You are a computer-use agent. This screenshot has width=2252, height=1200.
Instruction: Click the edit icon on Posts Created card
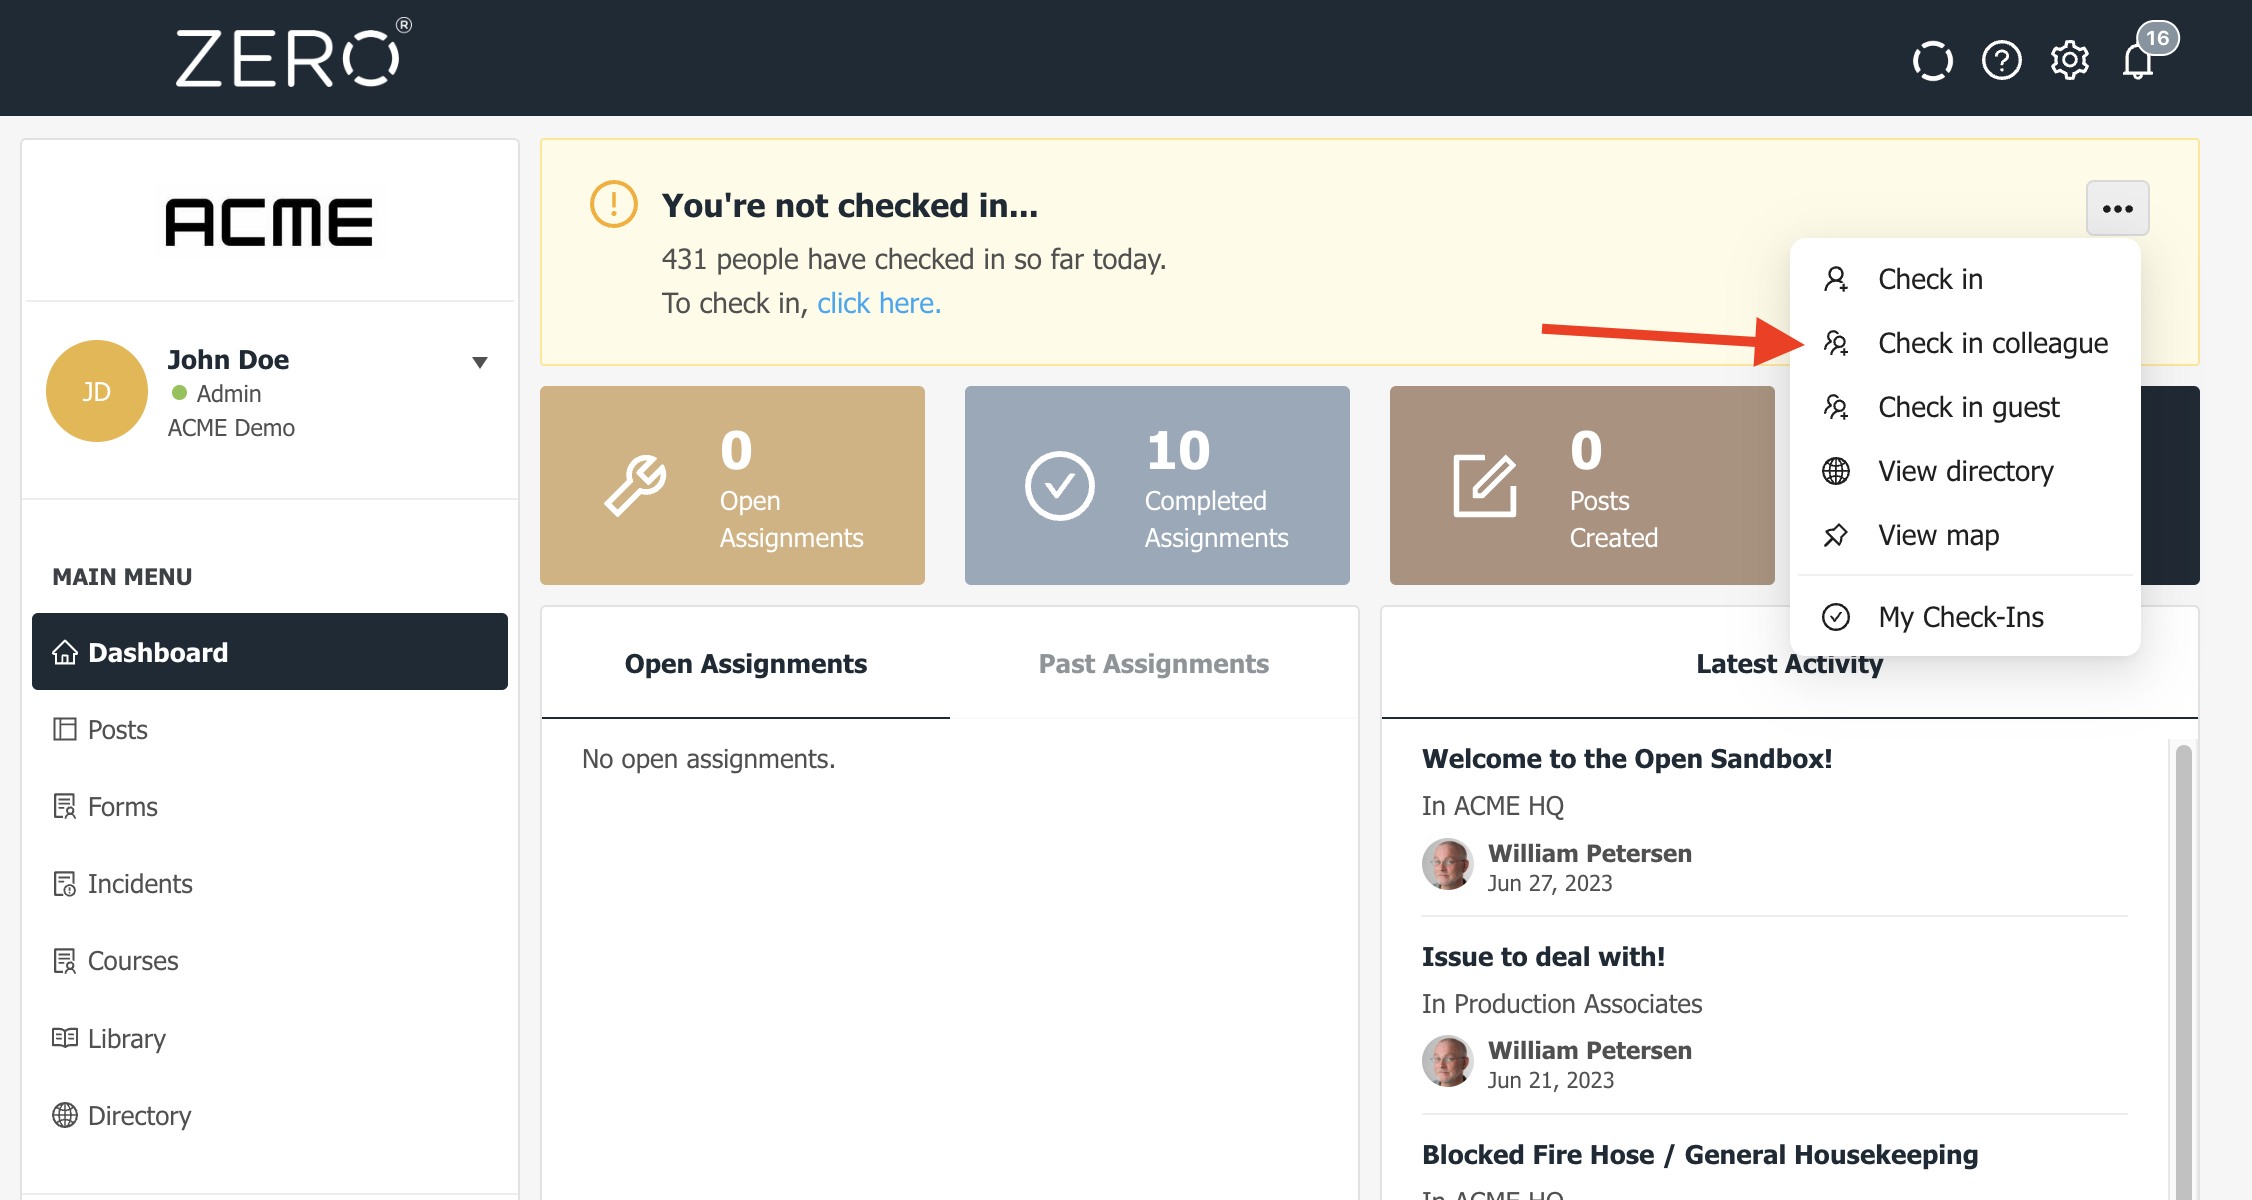[1484, 486]
